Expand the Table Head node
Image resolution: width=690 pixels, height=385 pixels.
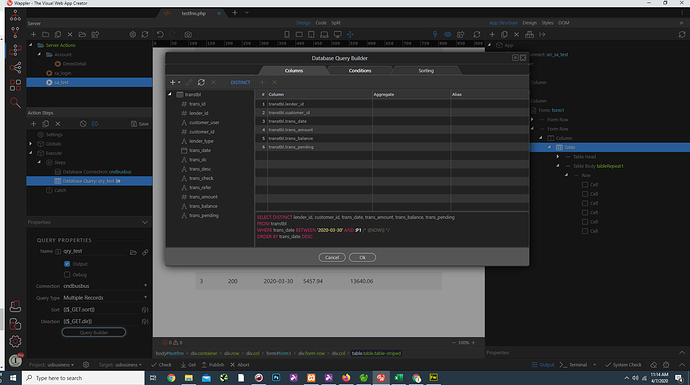pyautogui.click(x=558, y=157)
